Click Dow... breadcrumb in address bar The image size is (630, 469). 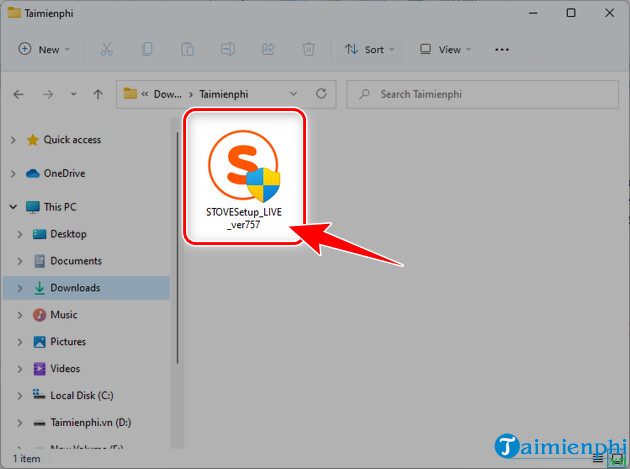tap(168, 94)
